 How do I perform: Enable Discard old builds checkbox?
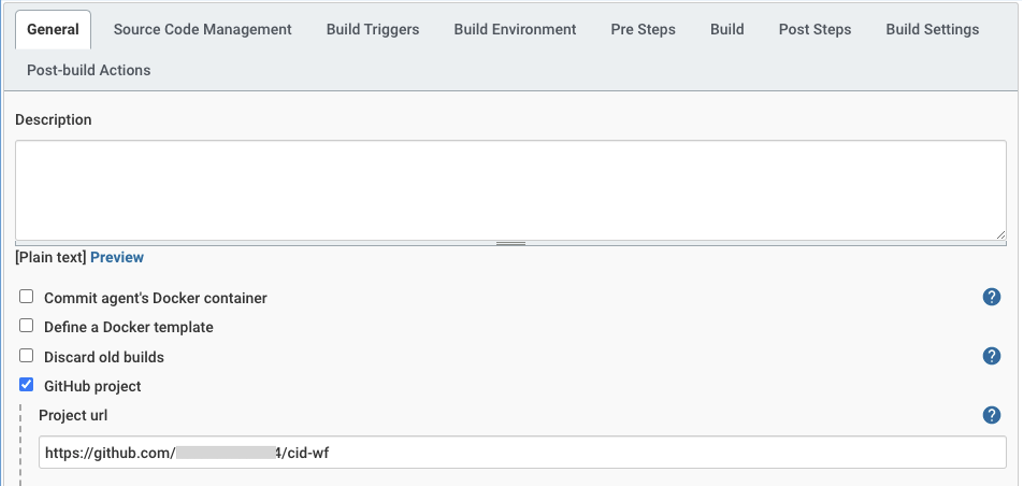[26, 356]
